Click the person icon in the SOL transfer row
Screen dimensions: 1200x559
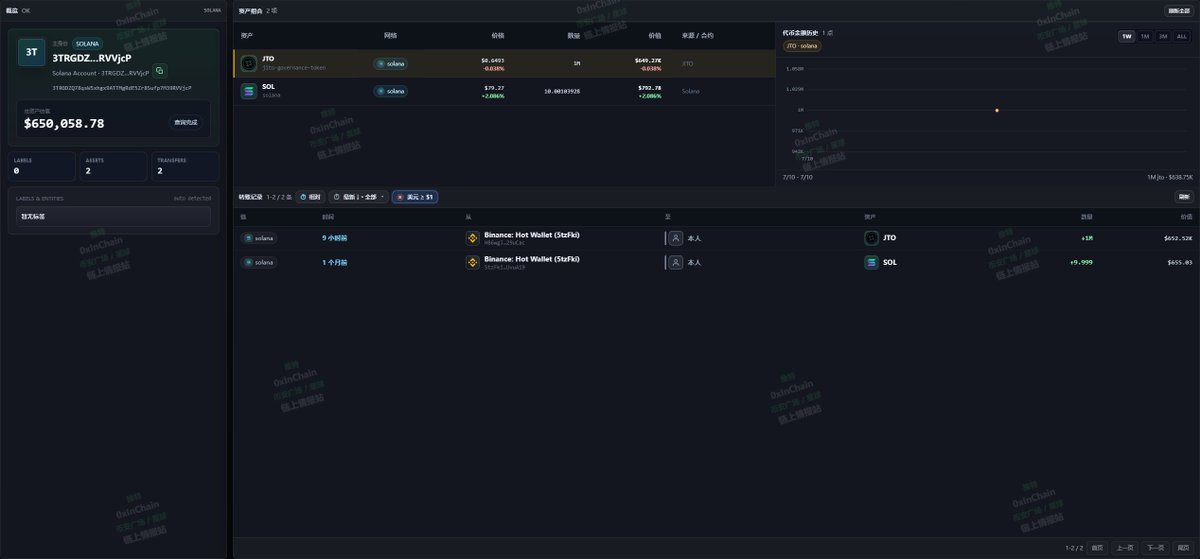(x=677, y=262)
